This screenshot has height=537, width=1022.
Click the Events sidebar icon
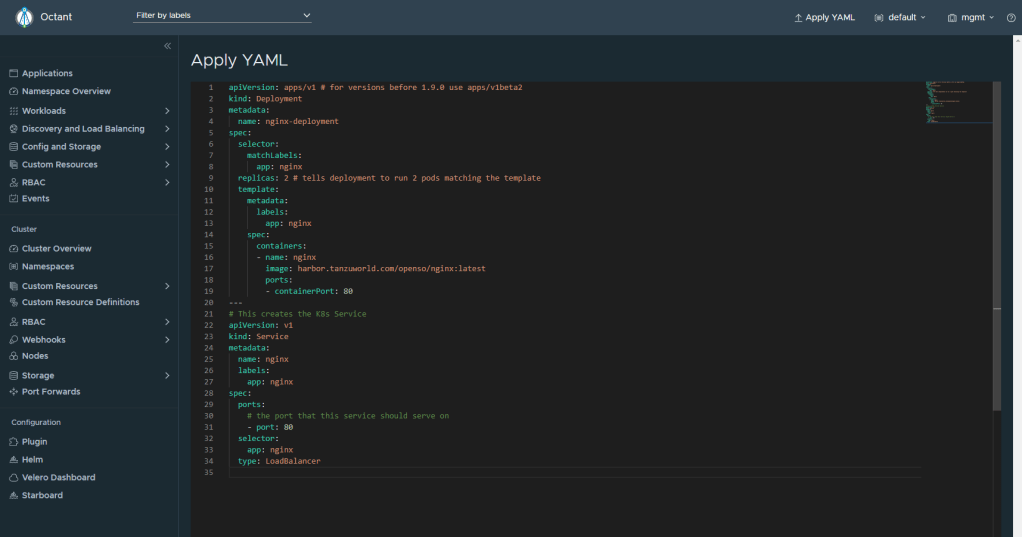tap(14, 199)
